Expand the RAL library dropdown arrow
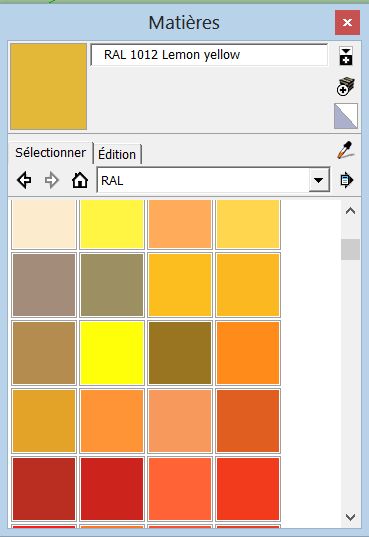 click(x=319, y=180)
